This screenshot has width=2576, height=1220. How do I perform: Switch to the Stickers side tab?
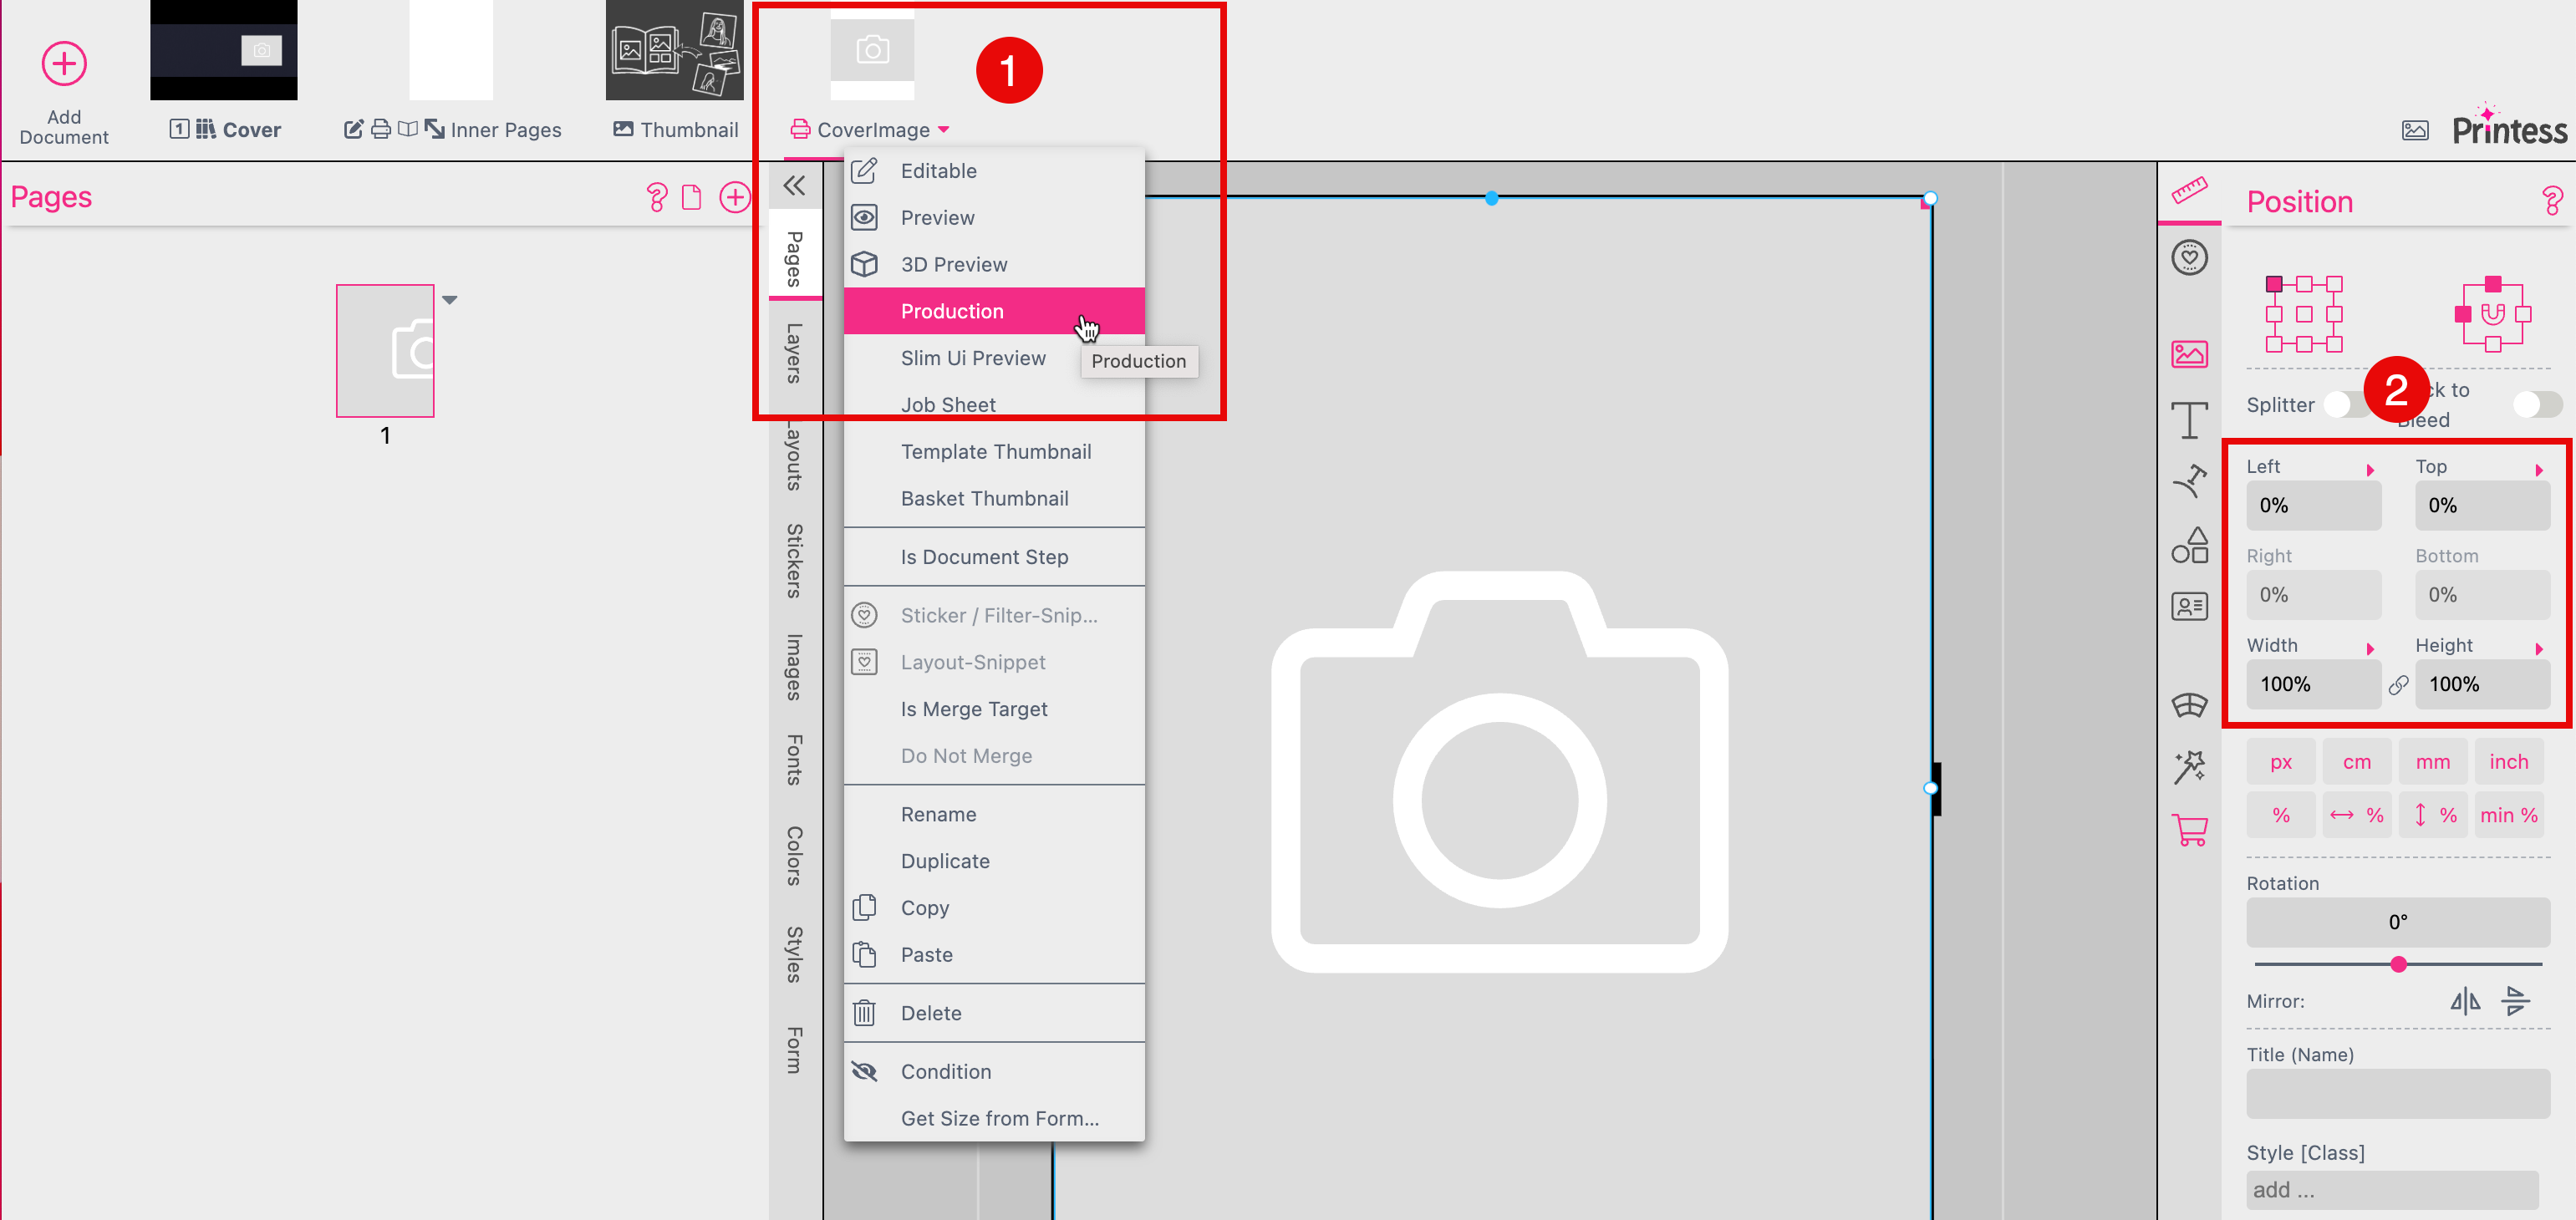(794, 560)
